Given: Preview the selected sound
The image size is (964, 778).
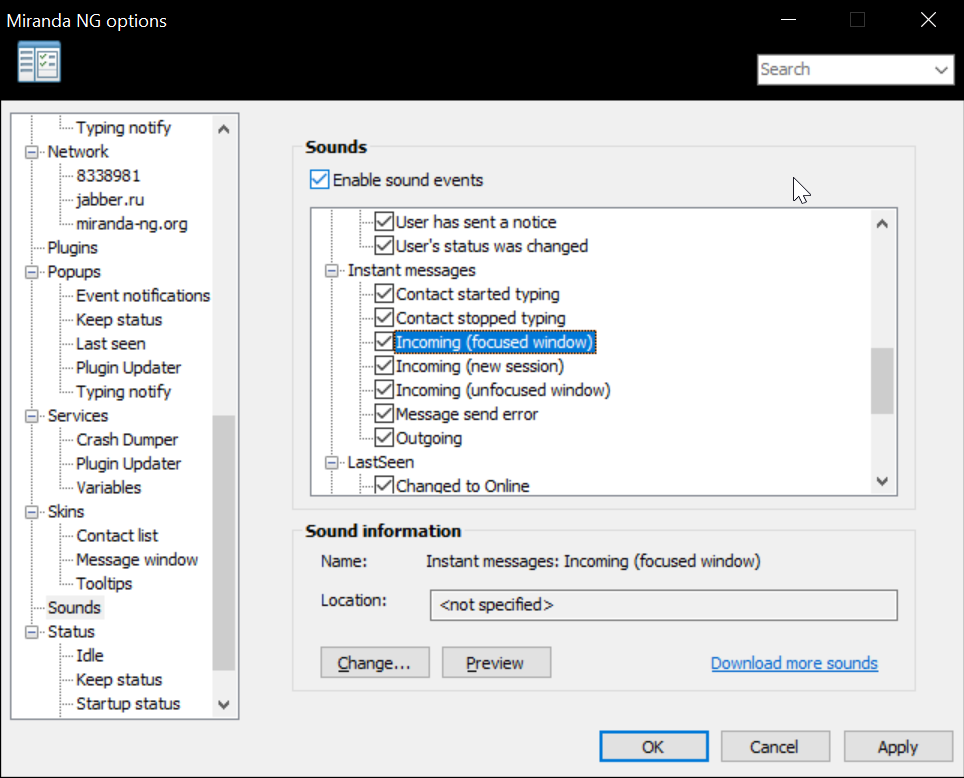Looking at the screenshot, I should click(496, 662).
